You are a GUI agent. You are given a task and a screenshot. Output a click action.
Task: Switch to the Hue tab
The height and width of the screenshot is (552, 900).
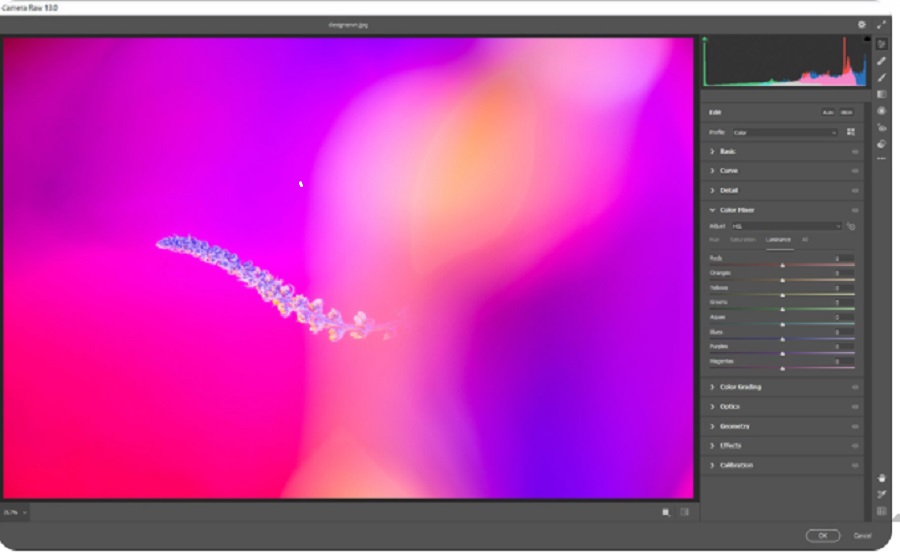point(714,240)
